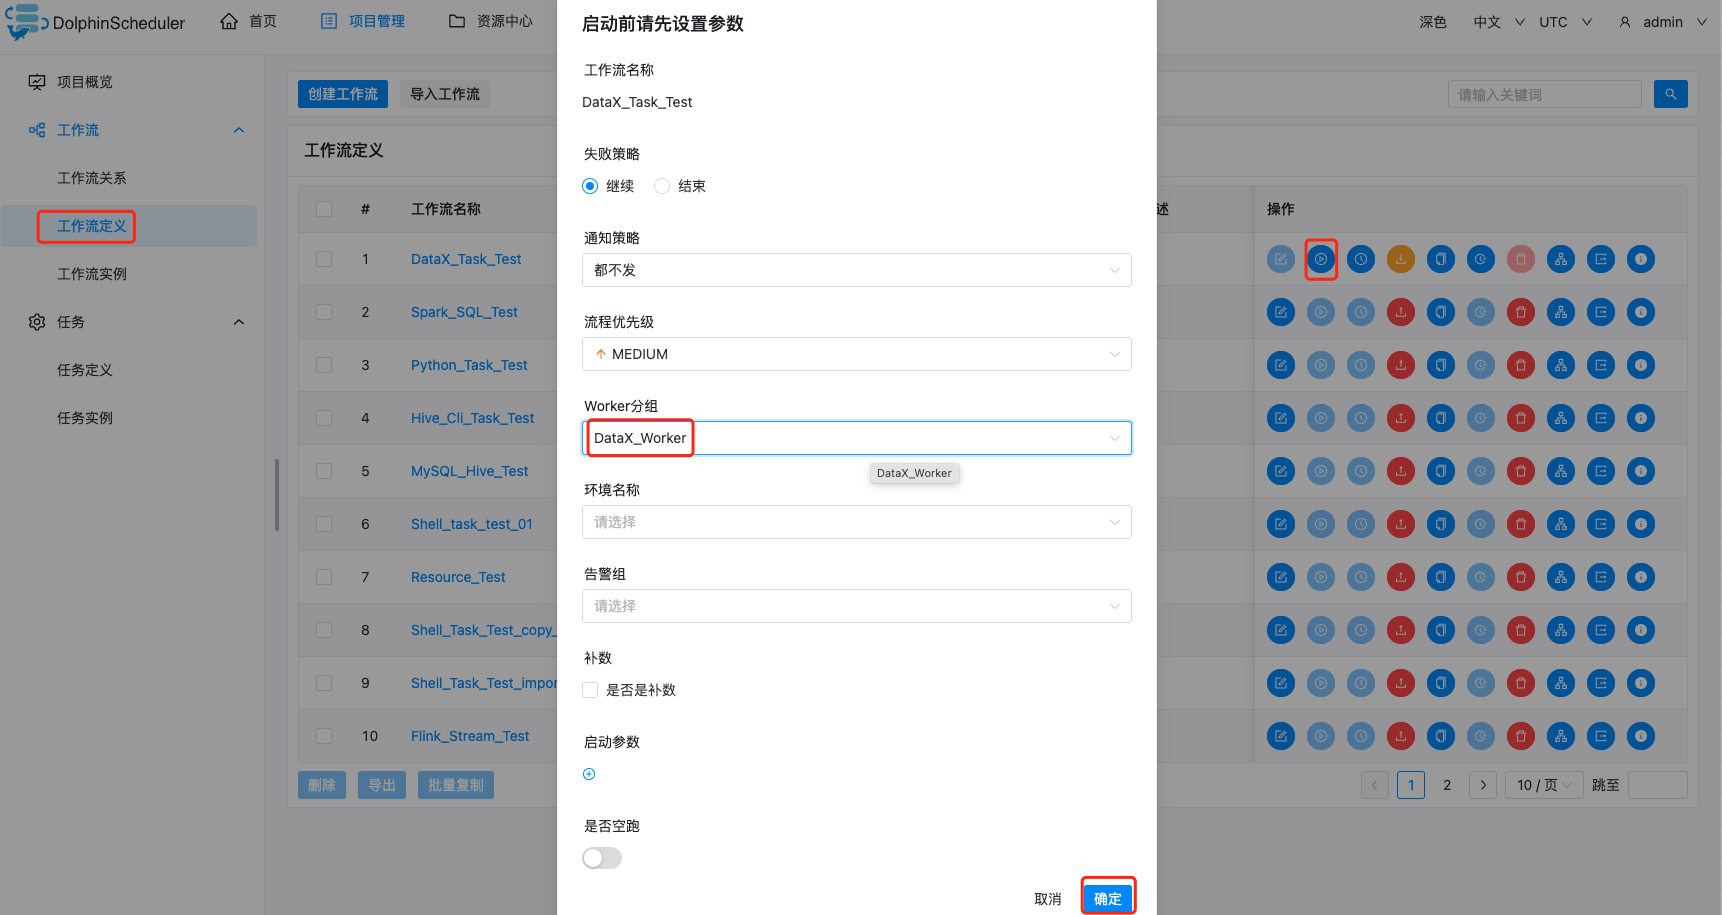Open the UTC timezone dropdown

click(x=1565, y=22)
